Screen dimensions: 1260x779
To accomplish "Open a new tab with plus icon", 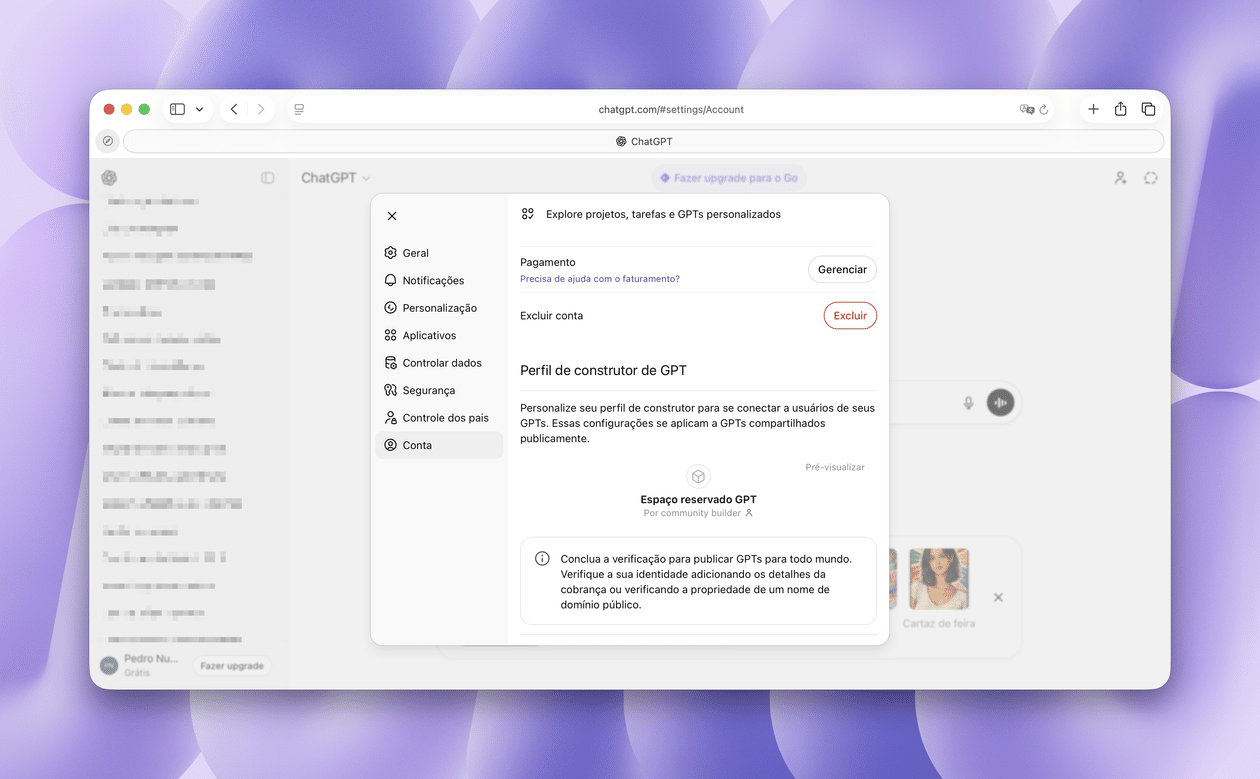I will point(1093,109).
